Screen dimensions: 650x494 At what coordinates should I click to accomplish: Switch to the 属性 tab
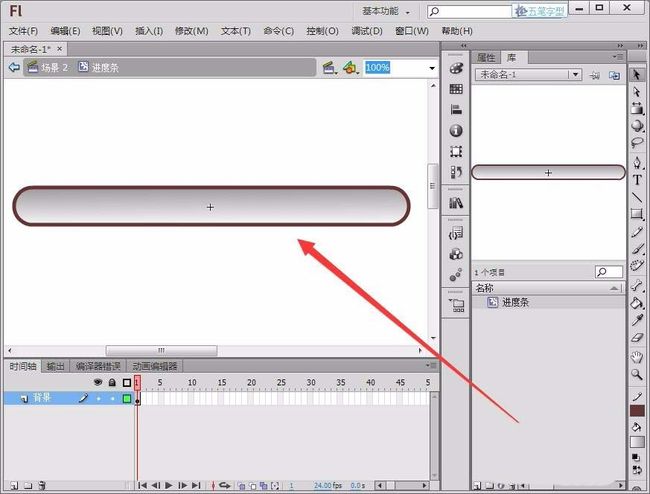click(486, 57)
